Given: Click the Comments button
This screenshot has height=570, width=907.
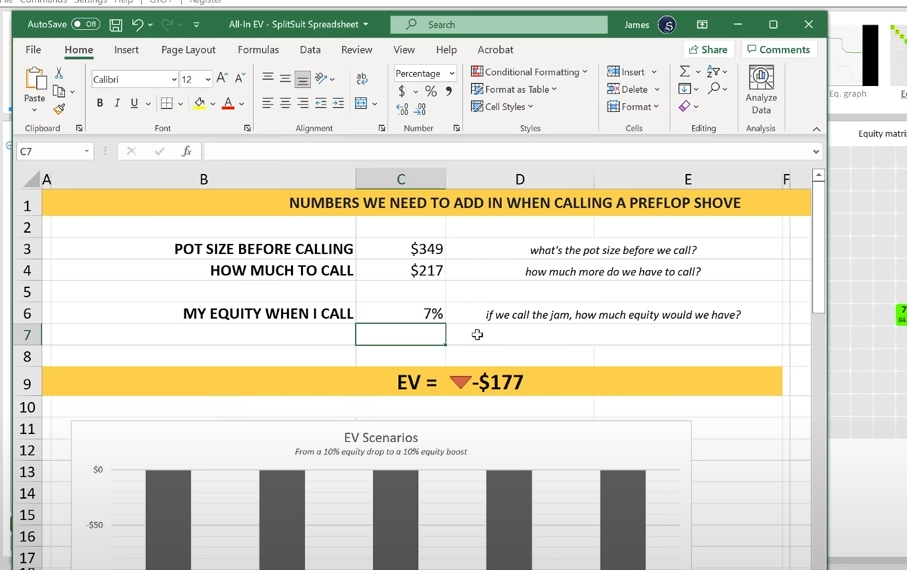Looking at the screenshot, I should [778, 49].
